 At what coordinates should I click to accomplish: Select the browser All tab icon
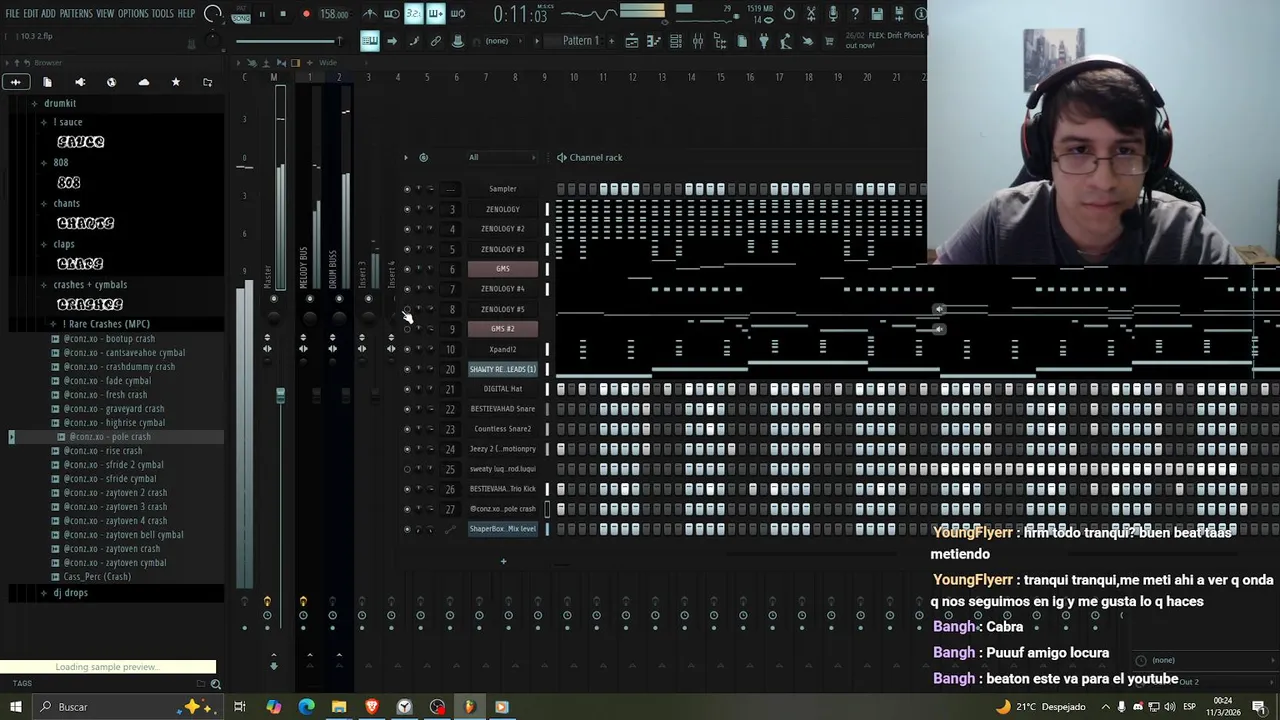pos(16,82)
